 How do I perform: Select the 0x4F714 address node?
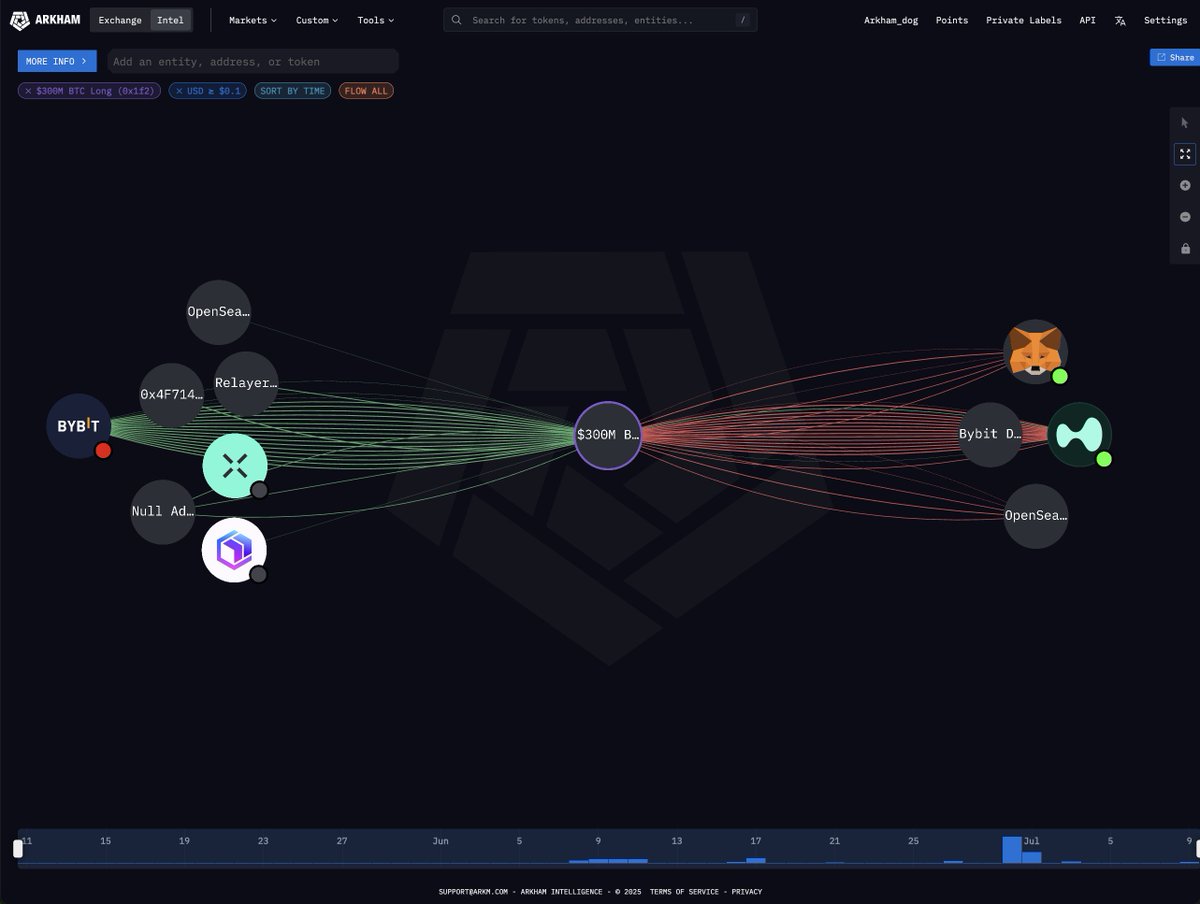coord(172,395)
